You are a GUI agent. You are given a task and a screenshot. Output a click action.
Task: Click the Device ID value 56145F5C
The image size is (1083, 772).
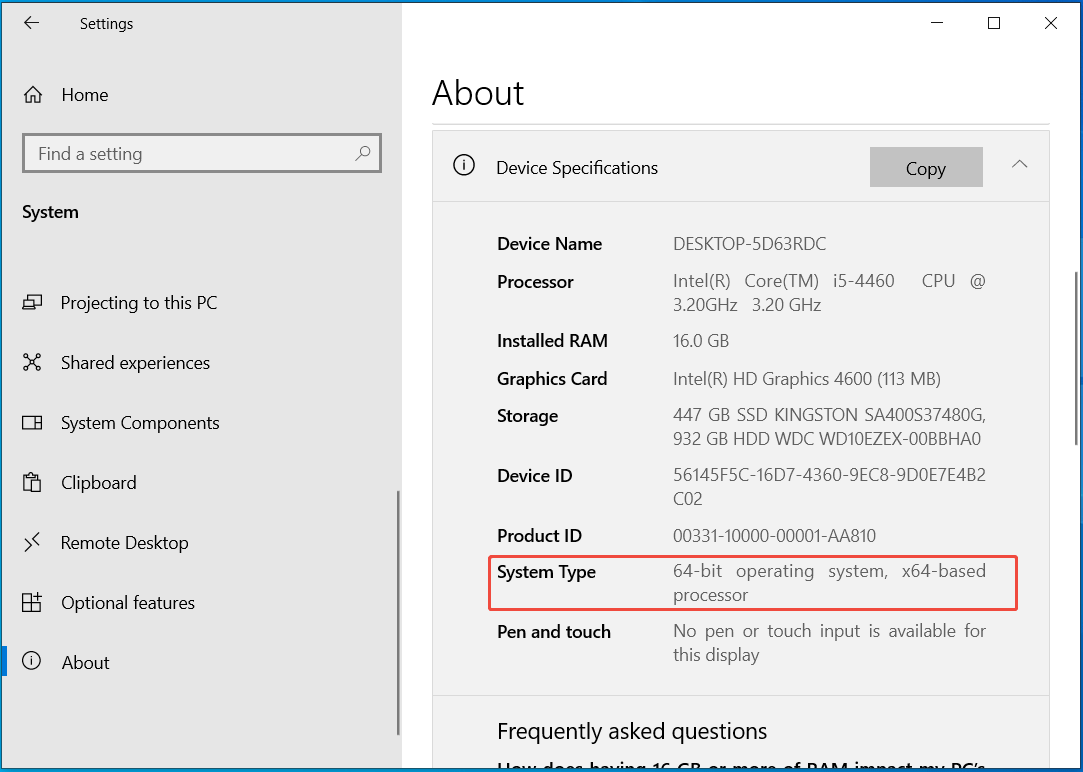(829, 487)
